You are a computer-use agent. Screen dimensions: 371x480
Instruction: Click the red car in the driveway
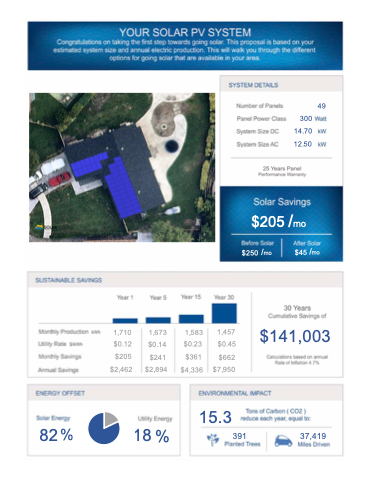click(60, 179)
